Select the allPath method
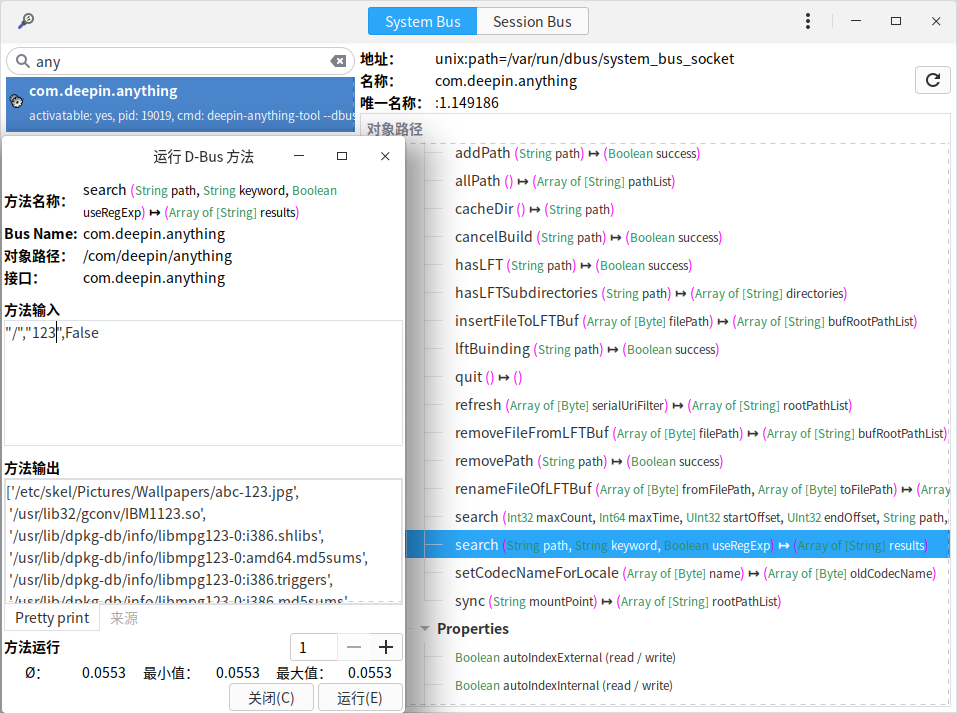Screen dimensions: 957x713 (565, 181)
